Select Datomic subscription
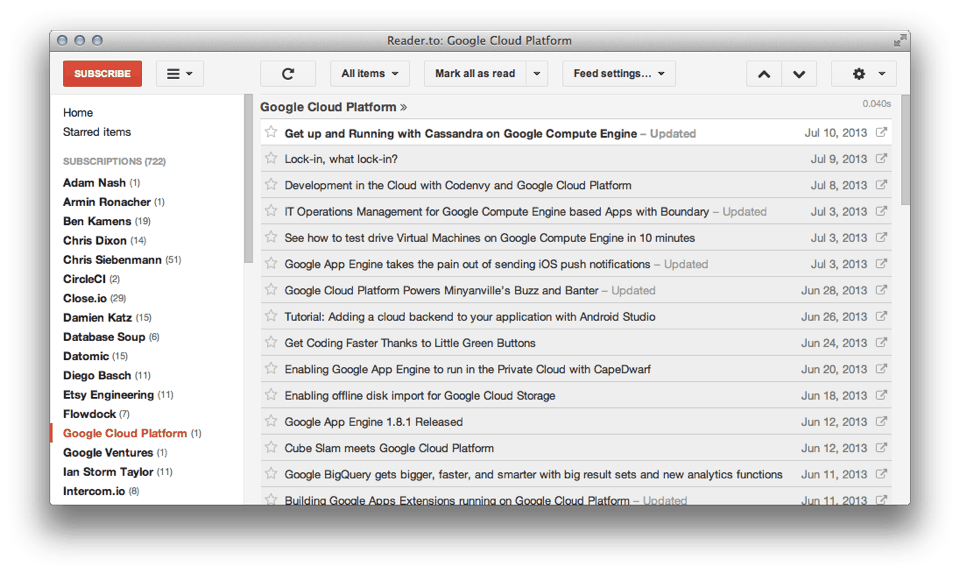 [x=95, y=356]
